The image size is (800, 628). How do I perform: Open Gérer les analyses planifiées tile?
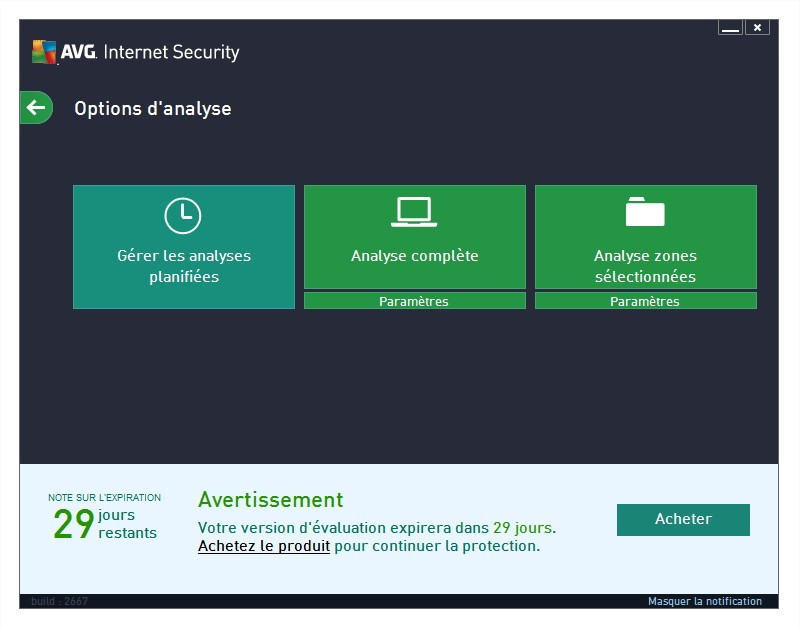(184, 266)
